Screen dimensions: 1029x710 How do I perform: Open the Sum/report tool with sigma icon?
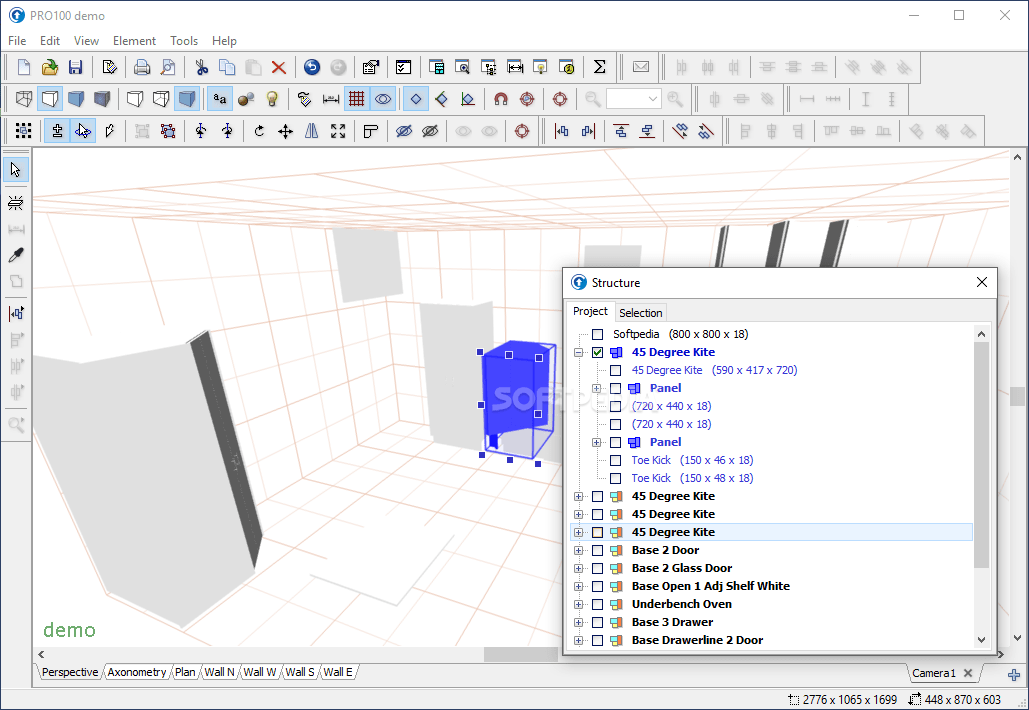[x=599, y=66]
